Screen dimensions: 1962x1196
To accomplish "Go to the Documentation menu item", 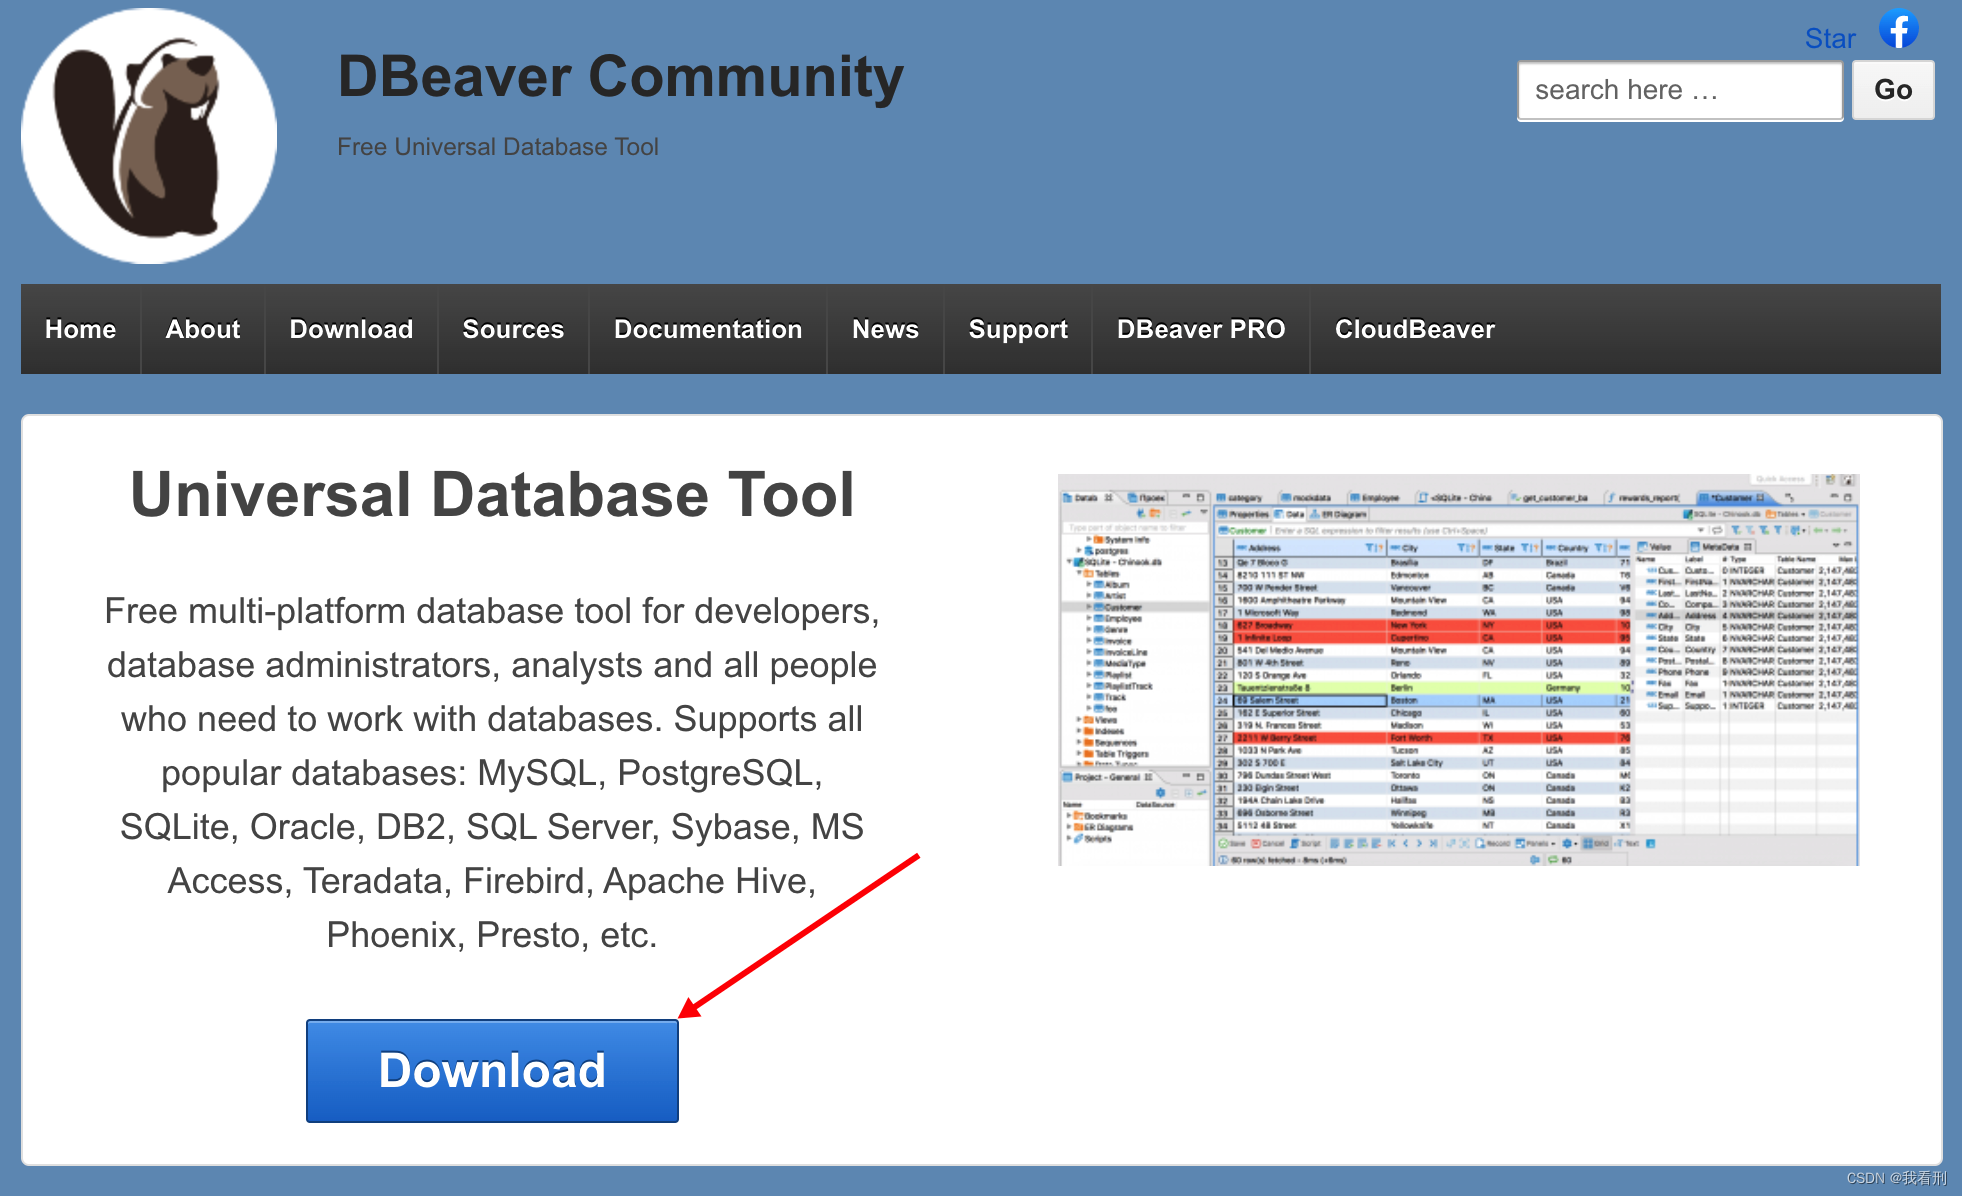I will coord(708,329).
